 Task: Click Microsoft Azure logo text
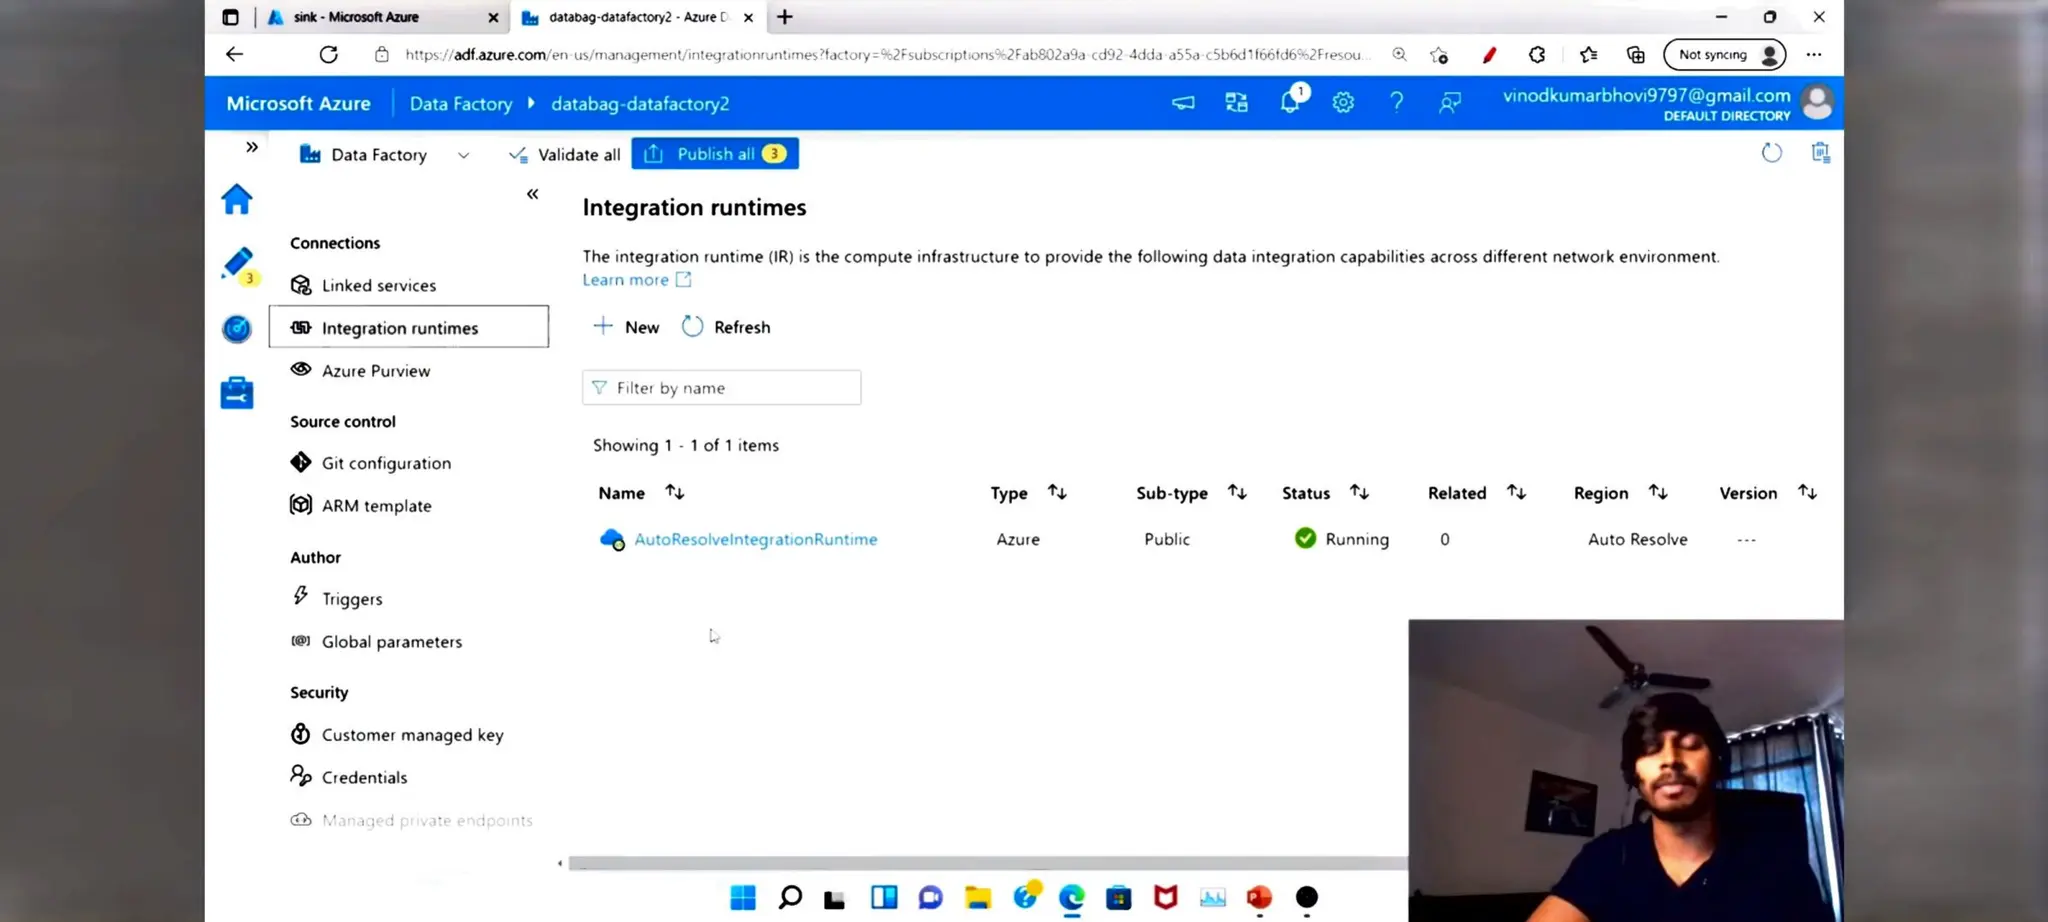298,103
